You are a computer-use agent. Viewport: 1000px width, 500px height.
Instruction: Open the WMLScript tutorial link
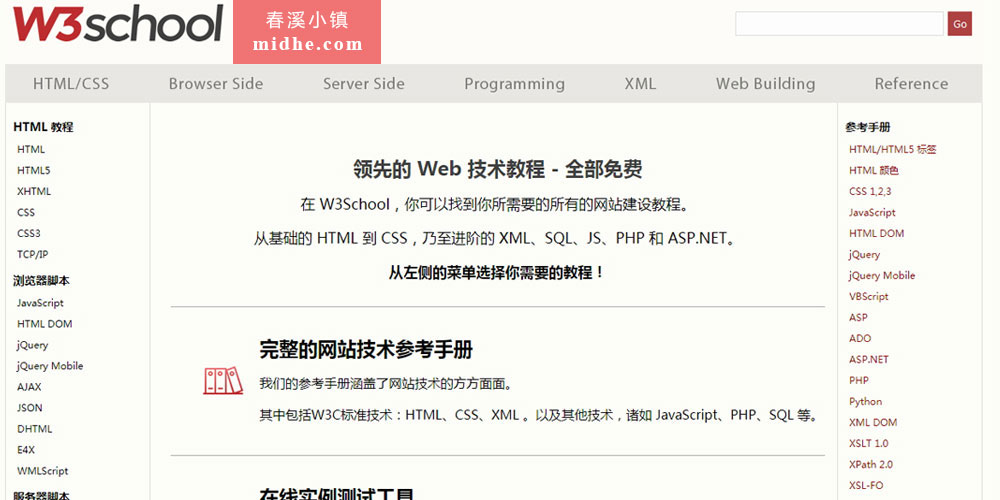click(42, 471)
